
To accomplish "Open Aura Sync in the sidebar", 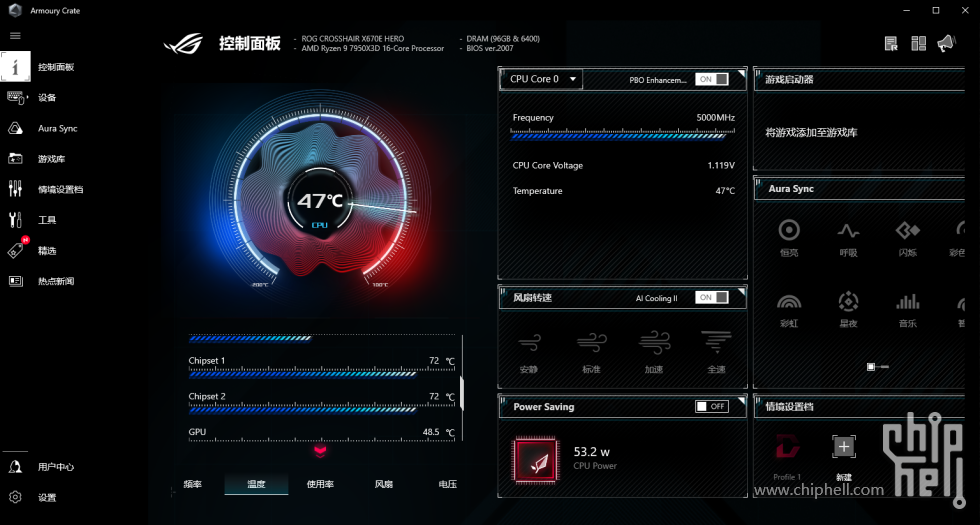I will [58, 128].
